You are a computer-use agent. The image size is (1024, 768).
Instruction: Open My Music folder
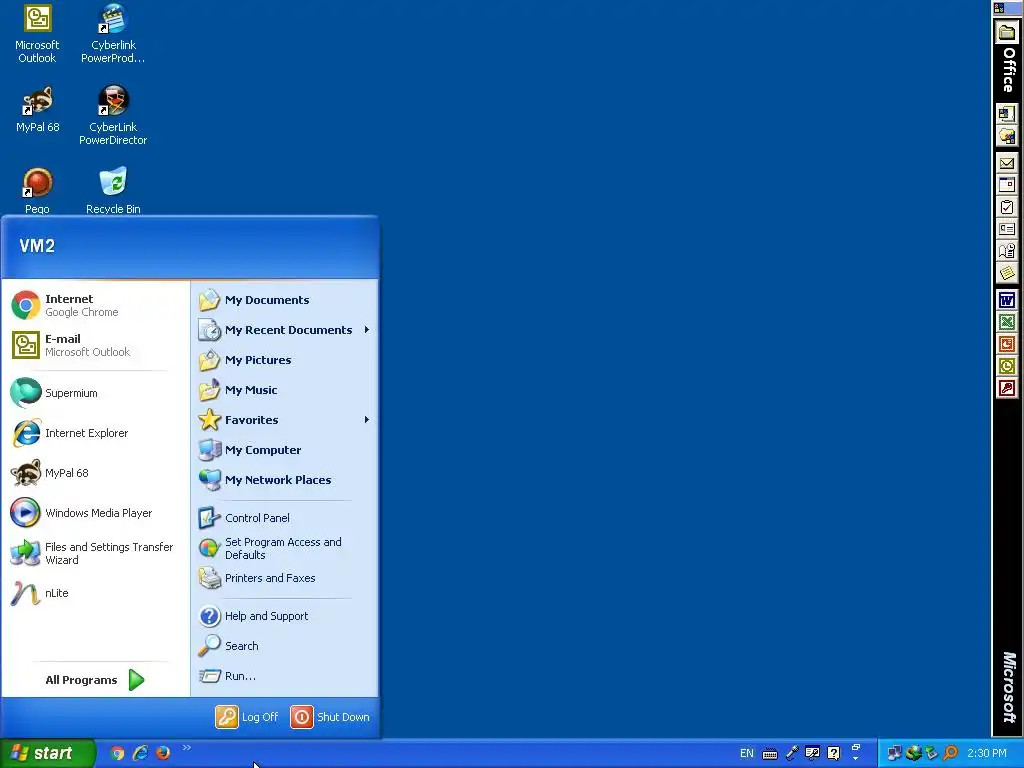(x=285, y=390)
